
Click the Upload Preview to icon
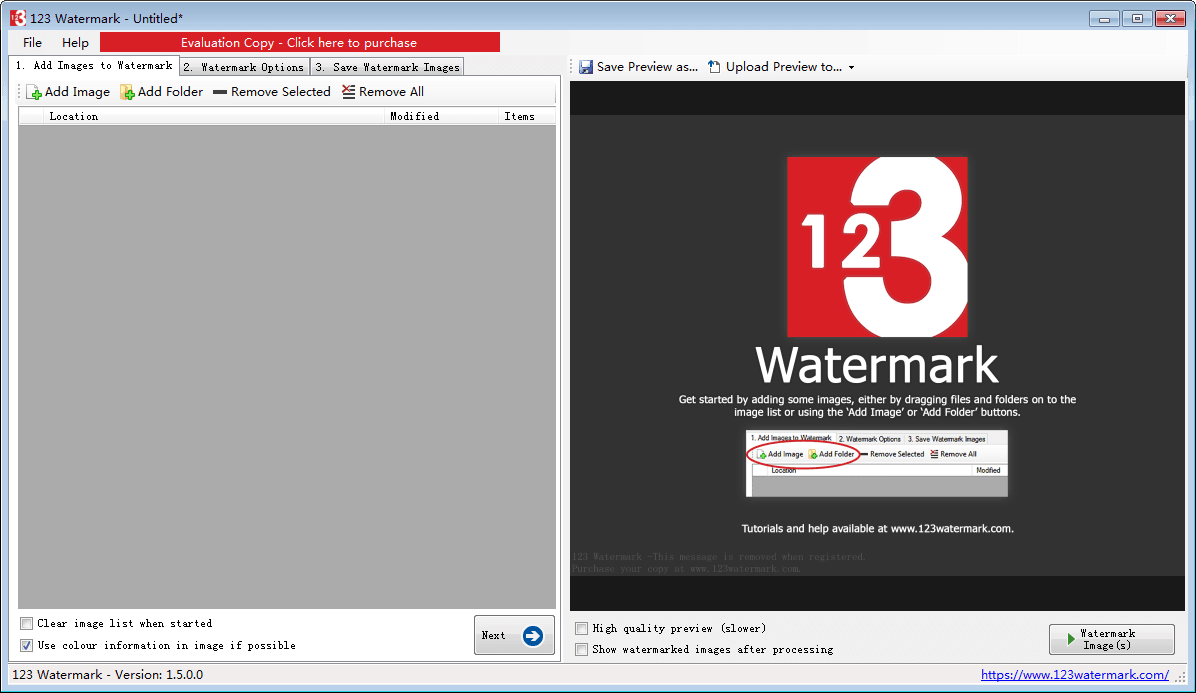pos(714,67)
